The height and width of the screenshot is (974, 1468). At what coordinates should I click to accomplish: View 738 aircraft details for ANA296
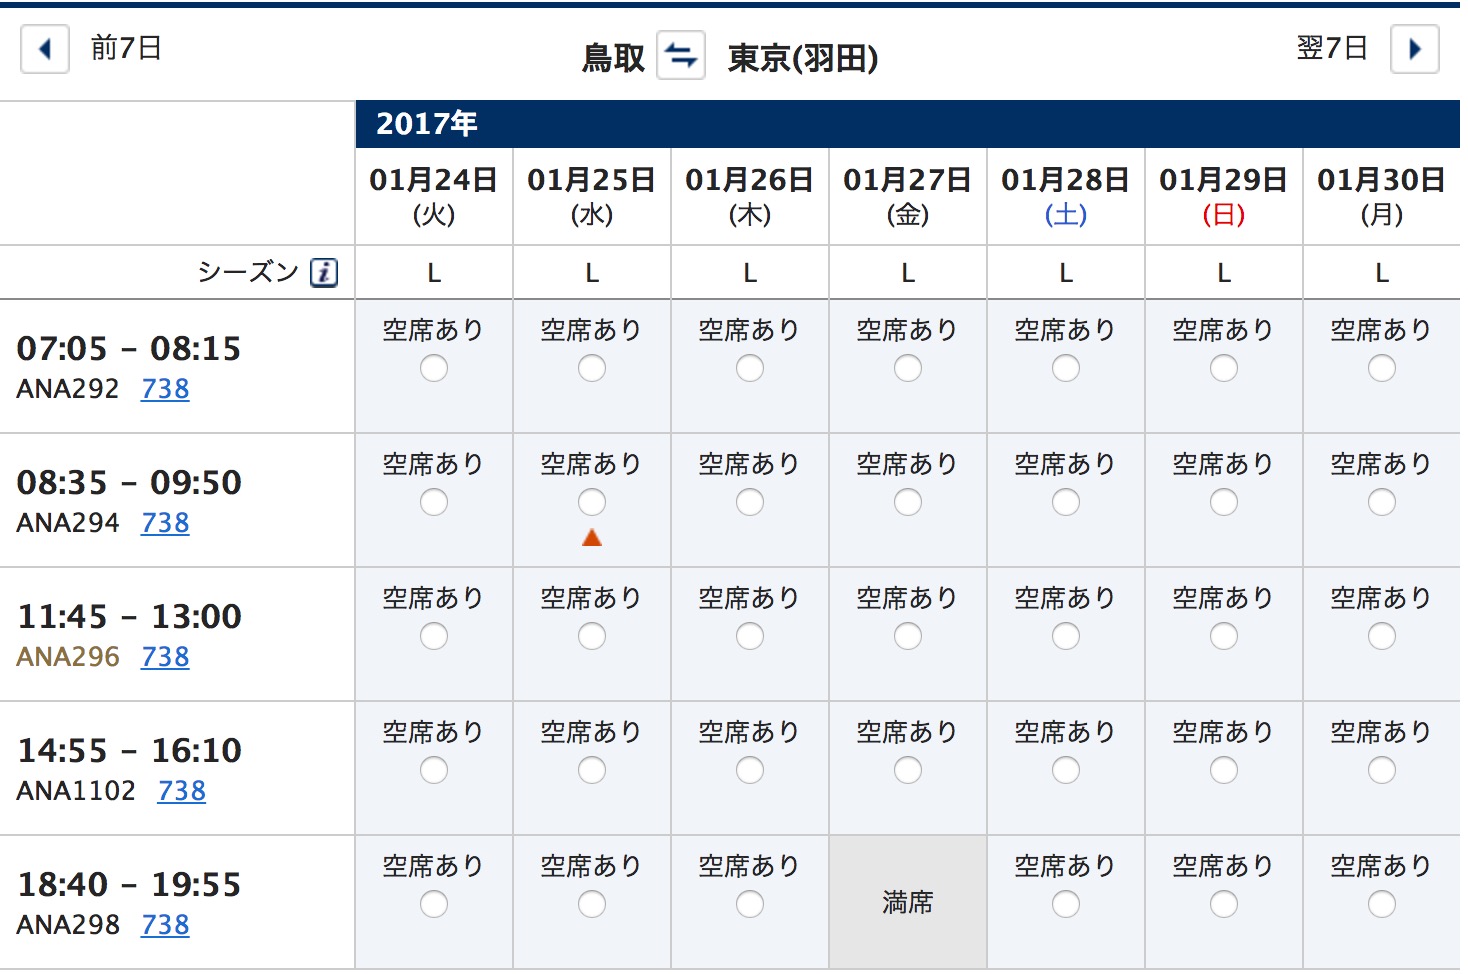coord(165,657)
